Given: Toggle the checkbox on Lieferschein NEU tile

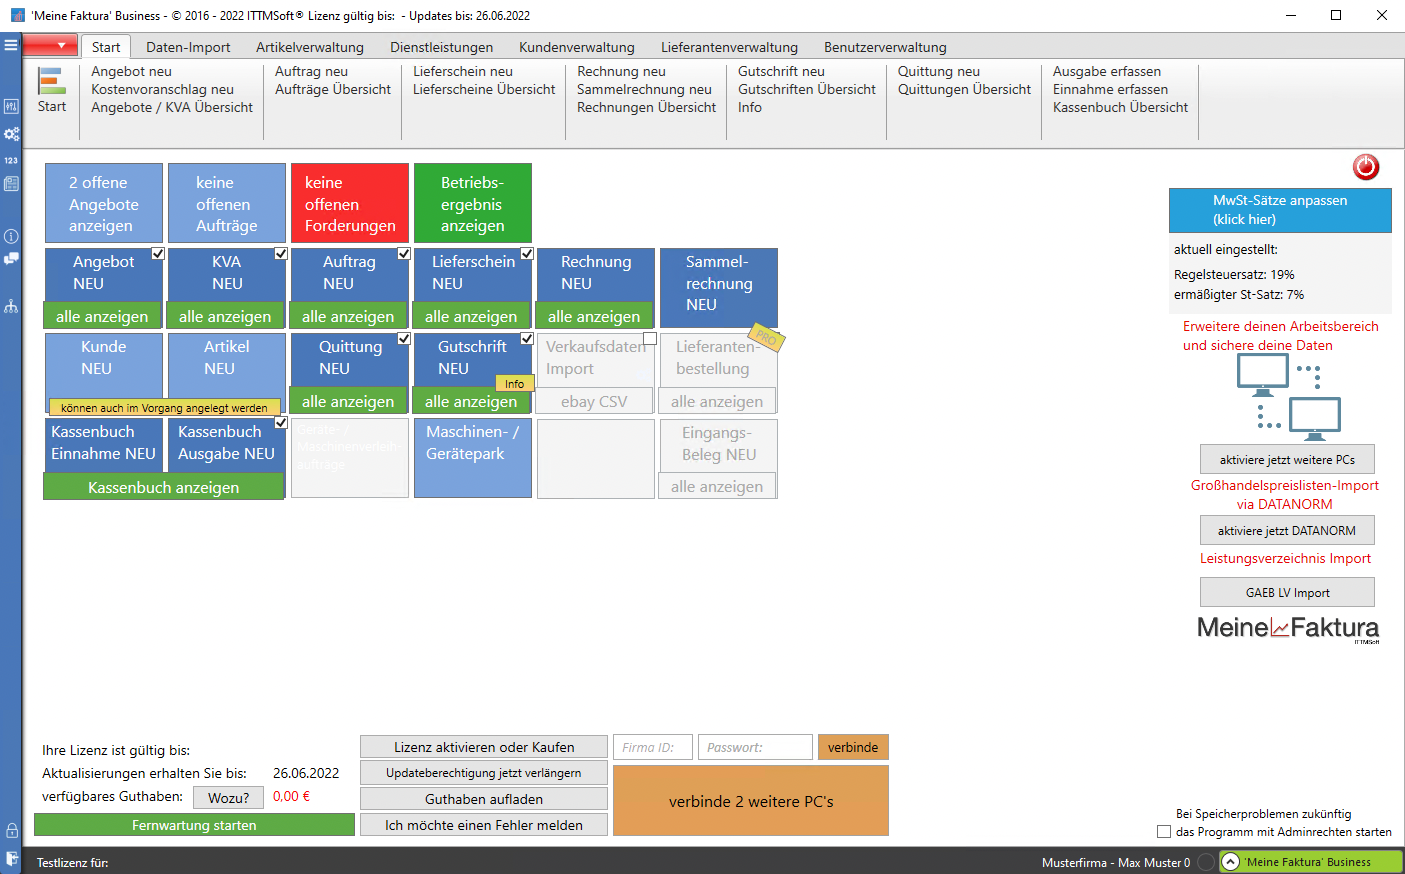Looking at the screenshot, I should pyautogui.click(x=527, y=254).
